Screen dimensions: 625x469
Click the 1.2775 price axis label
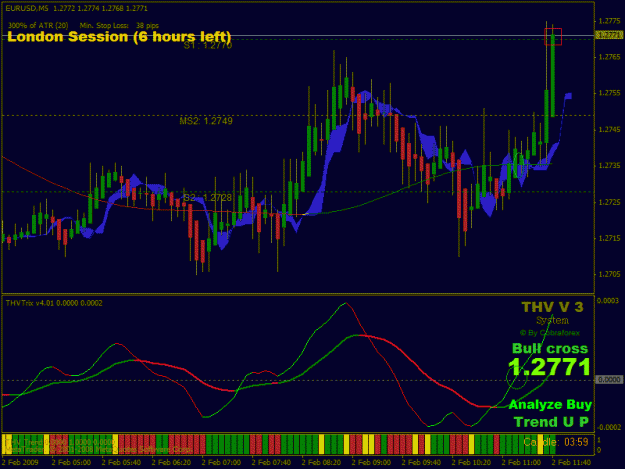(609, 21)
